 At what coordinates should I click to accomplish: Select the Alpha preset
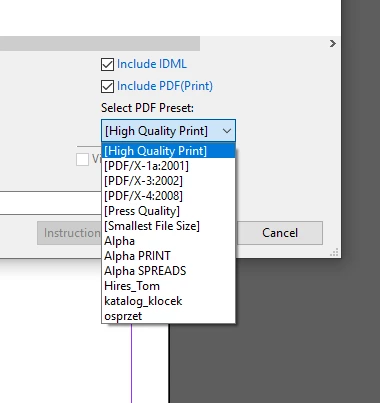pyautogui.click(x=168, y=241)
